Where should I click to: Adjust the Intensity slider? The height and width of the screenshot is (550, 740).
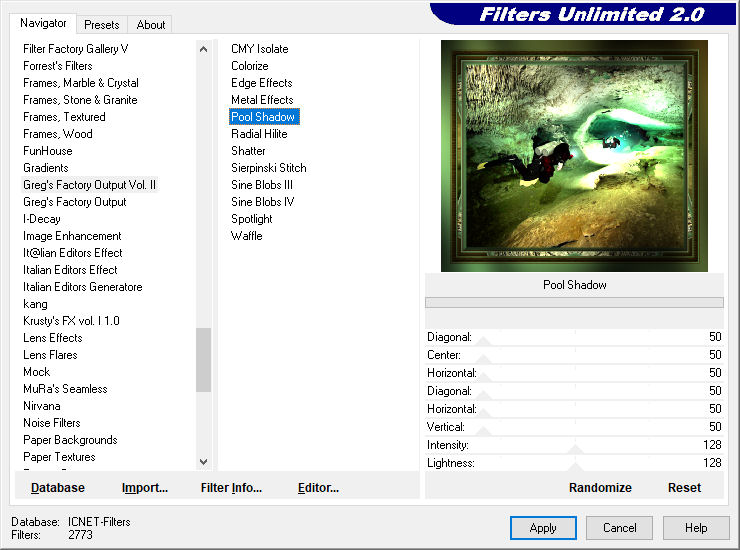pyautogui.click(x=574, y=445)
